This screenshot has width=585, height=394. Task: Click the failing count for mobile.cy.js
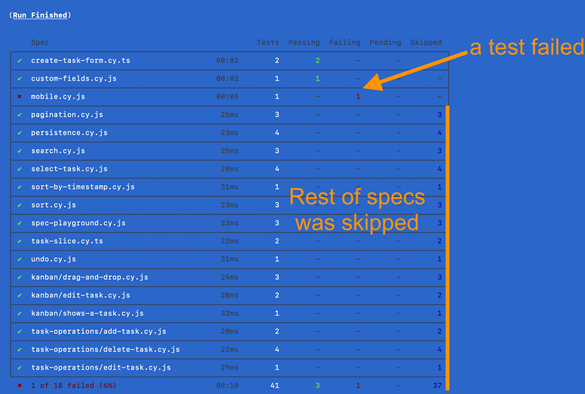[x=358, y=97]
